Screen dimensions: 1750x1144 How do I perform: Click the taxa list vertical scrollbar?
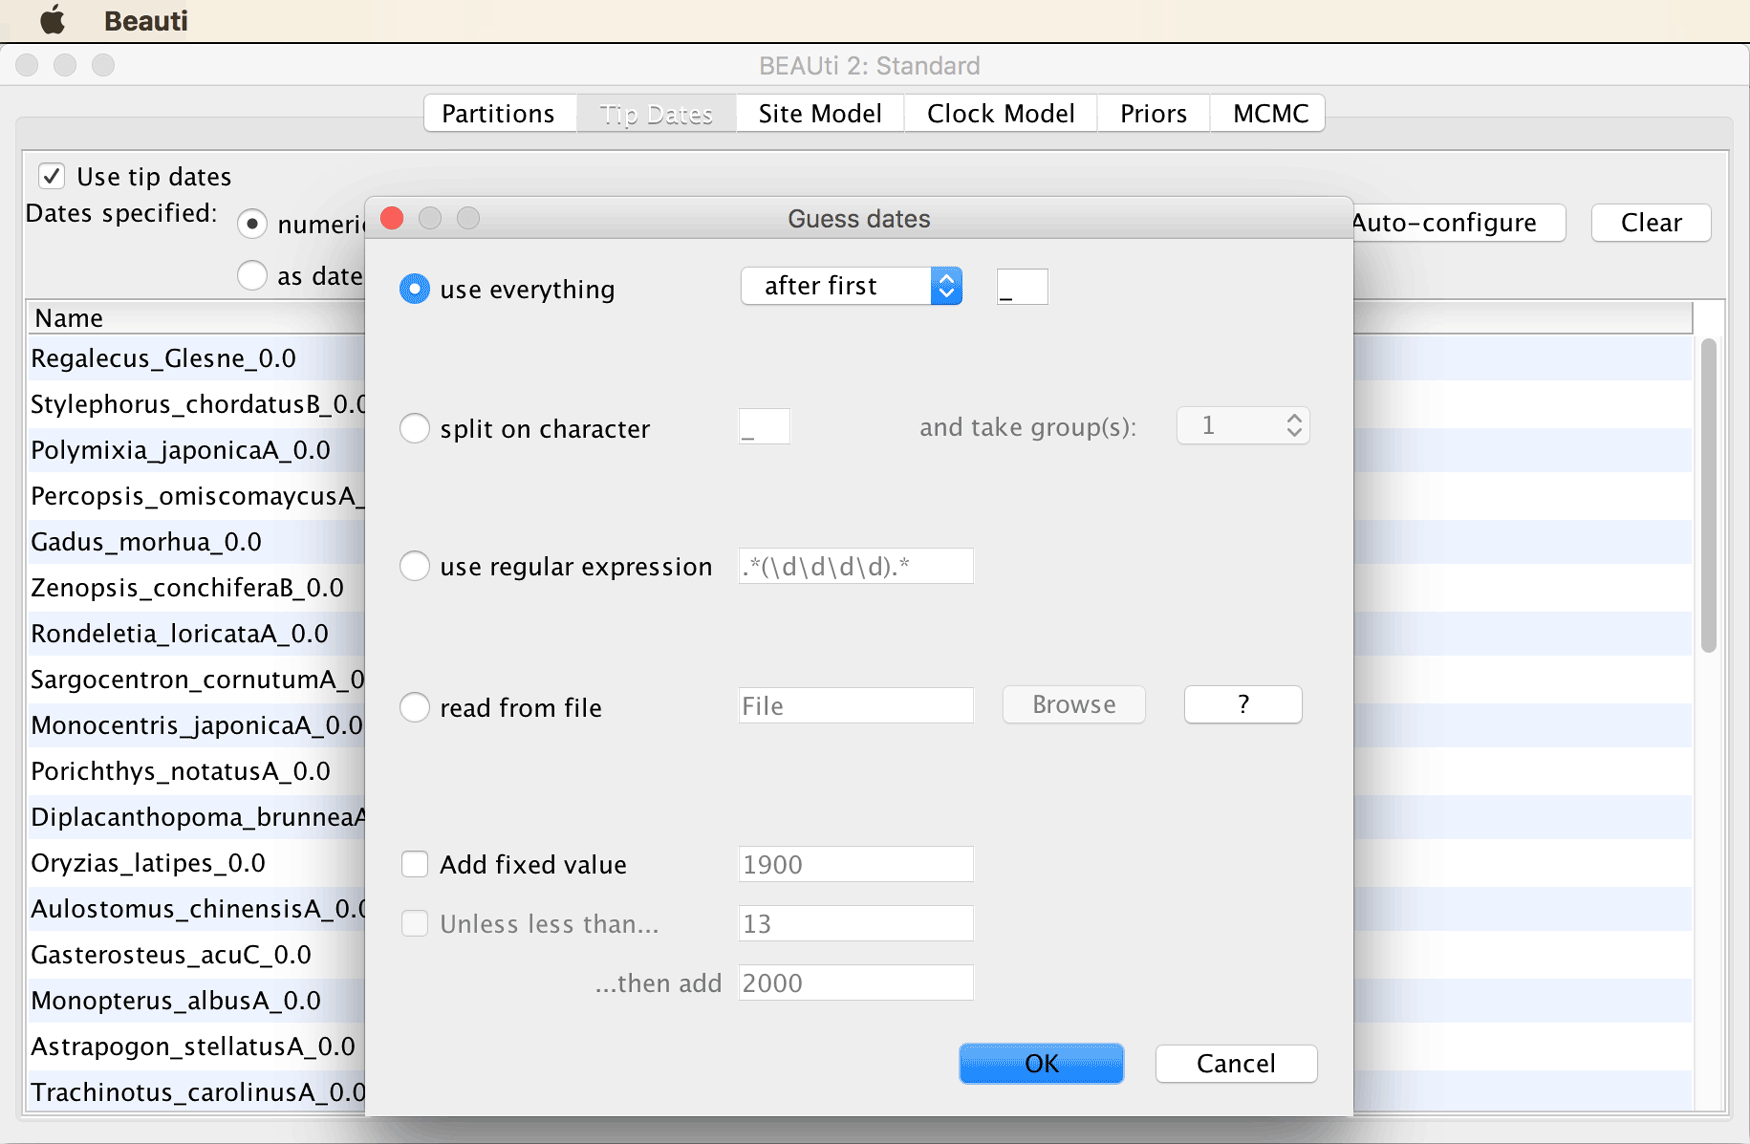point(1708,495)
